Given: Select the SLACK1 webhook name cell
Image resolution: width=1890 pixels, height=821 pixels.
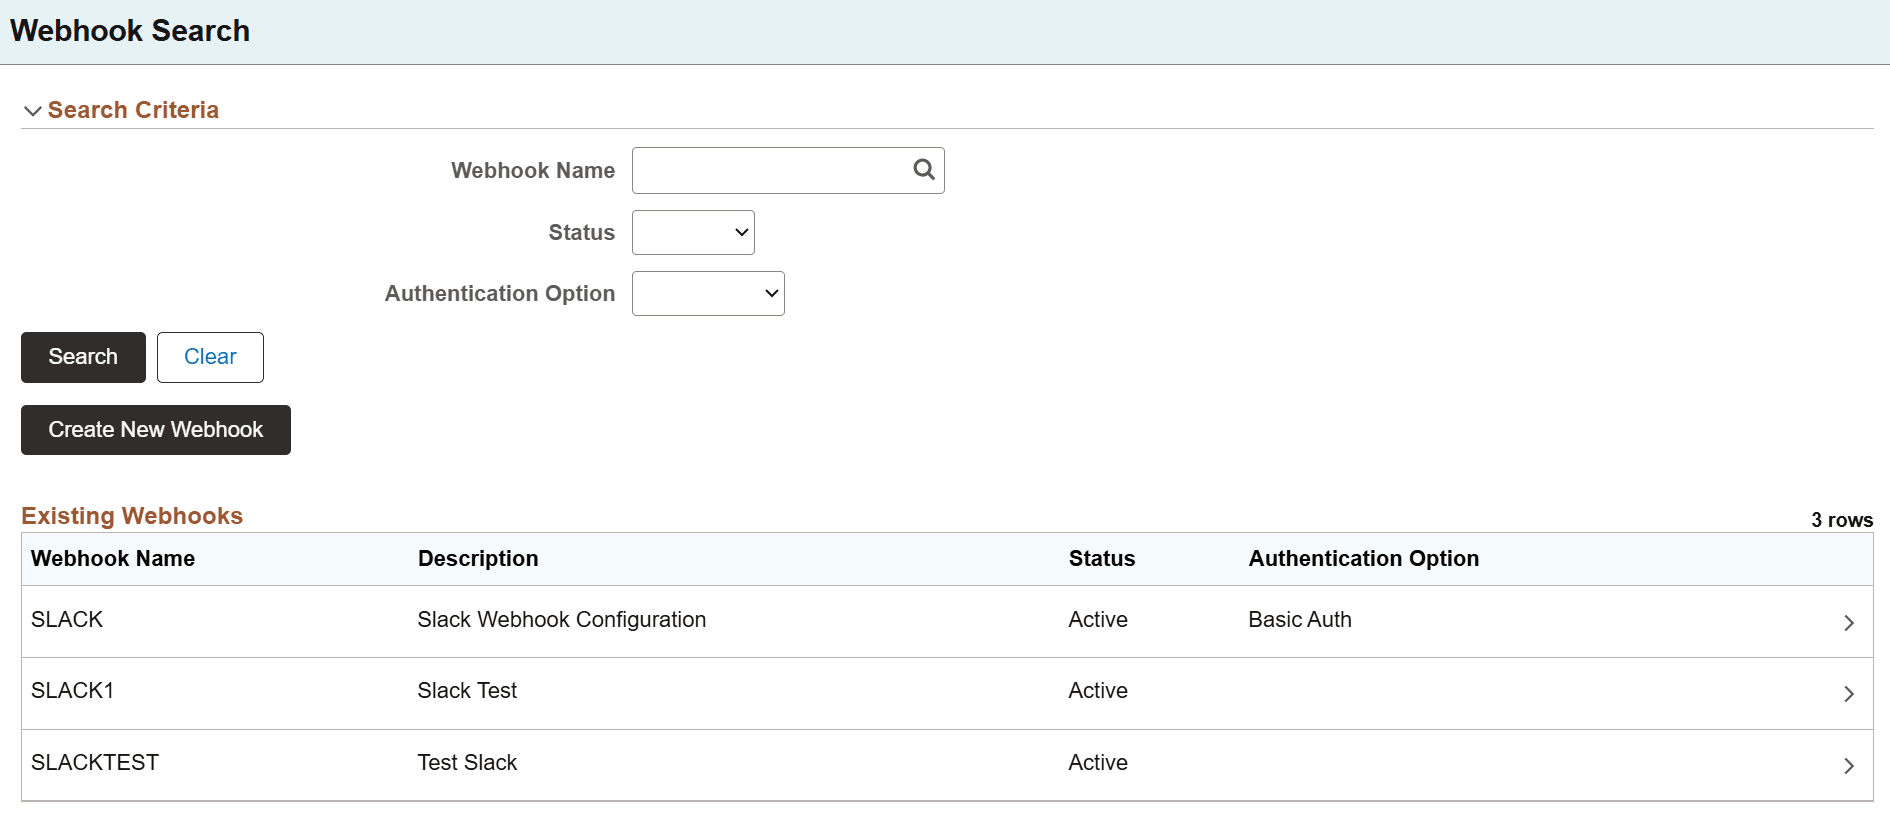Looking at the screenshot, I should click(x=72, y=690).
